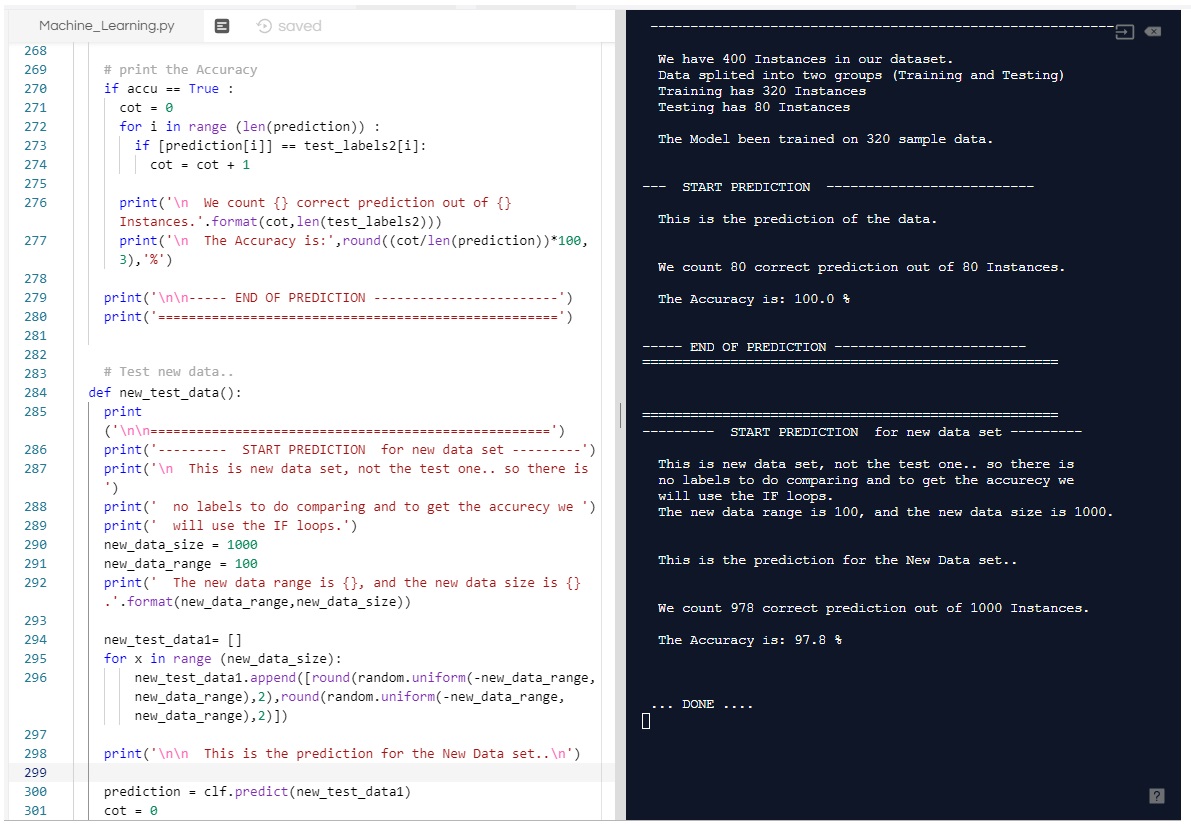
Task: Click console line 'The Accuracy is: 100.0 %'
Action: click(x=753, y=299)
